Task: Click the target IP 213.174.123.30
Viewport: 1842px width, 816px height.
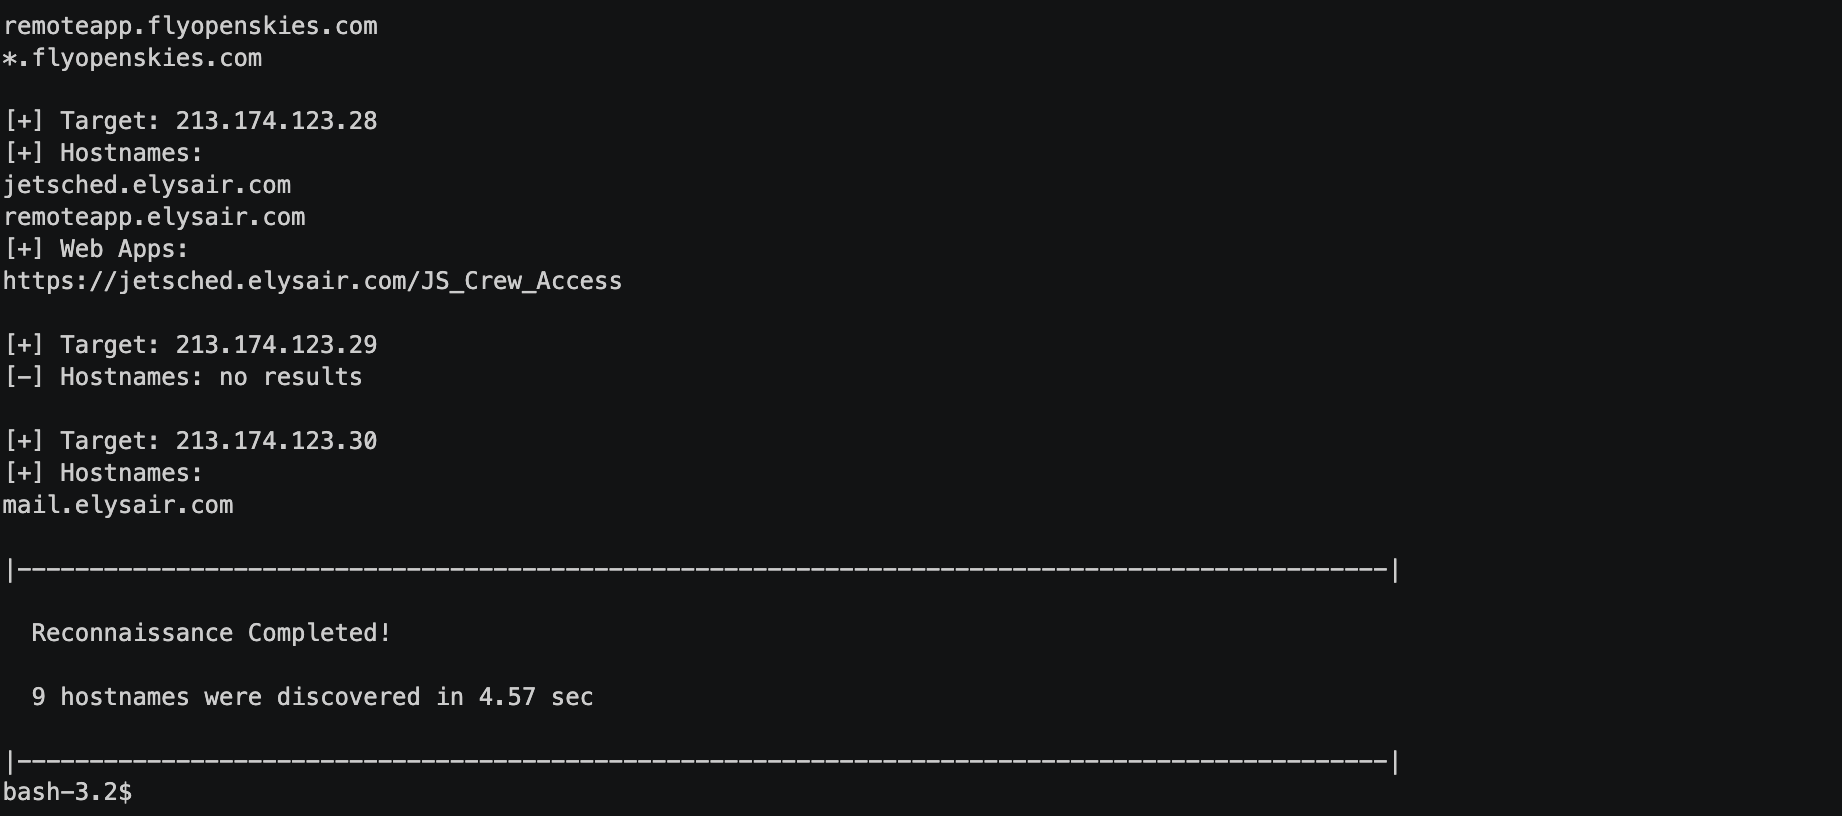Action: pos(276,441)
